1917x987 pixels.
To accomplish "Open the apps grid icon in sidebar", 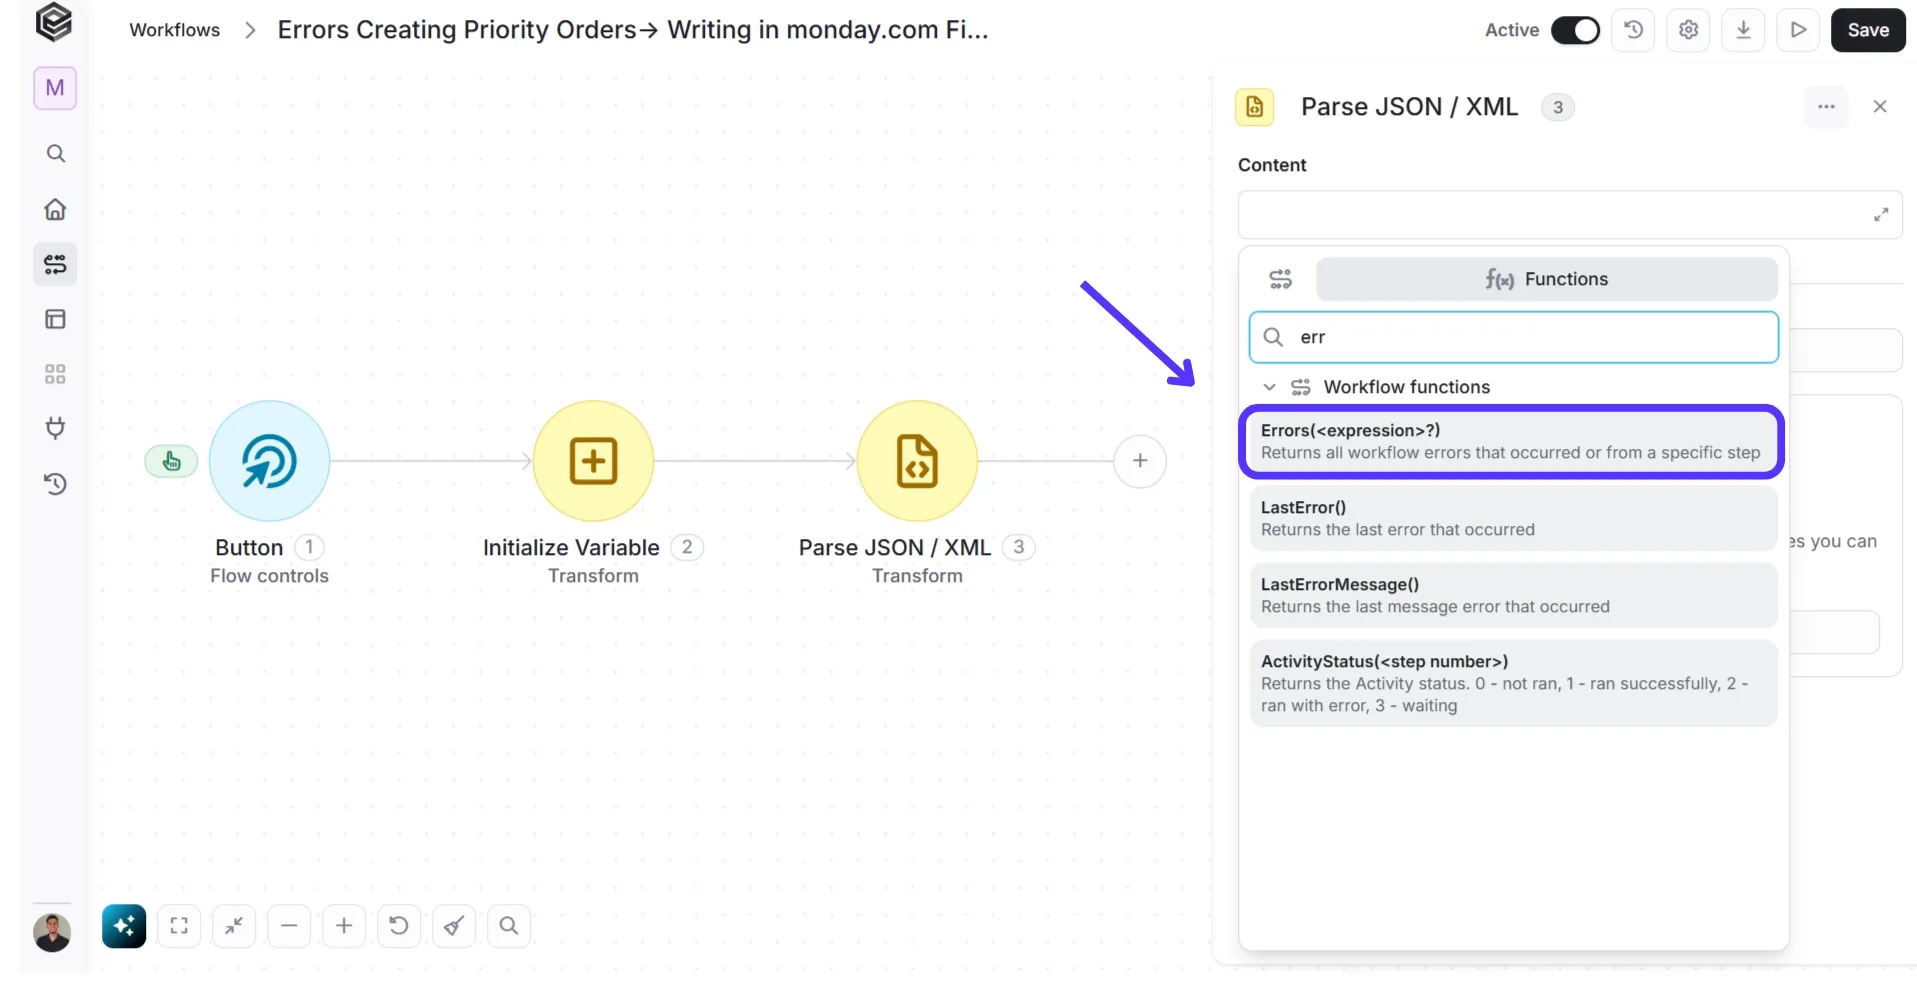I will pyautogui.click(x=56, y=374).
